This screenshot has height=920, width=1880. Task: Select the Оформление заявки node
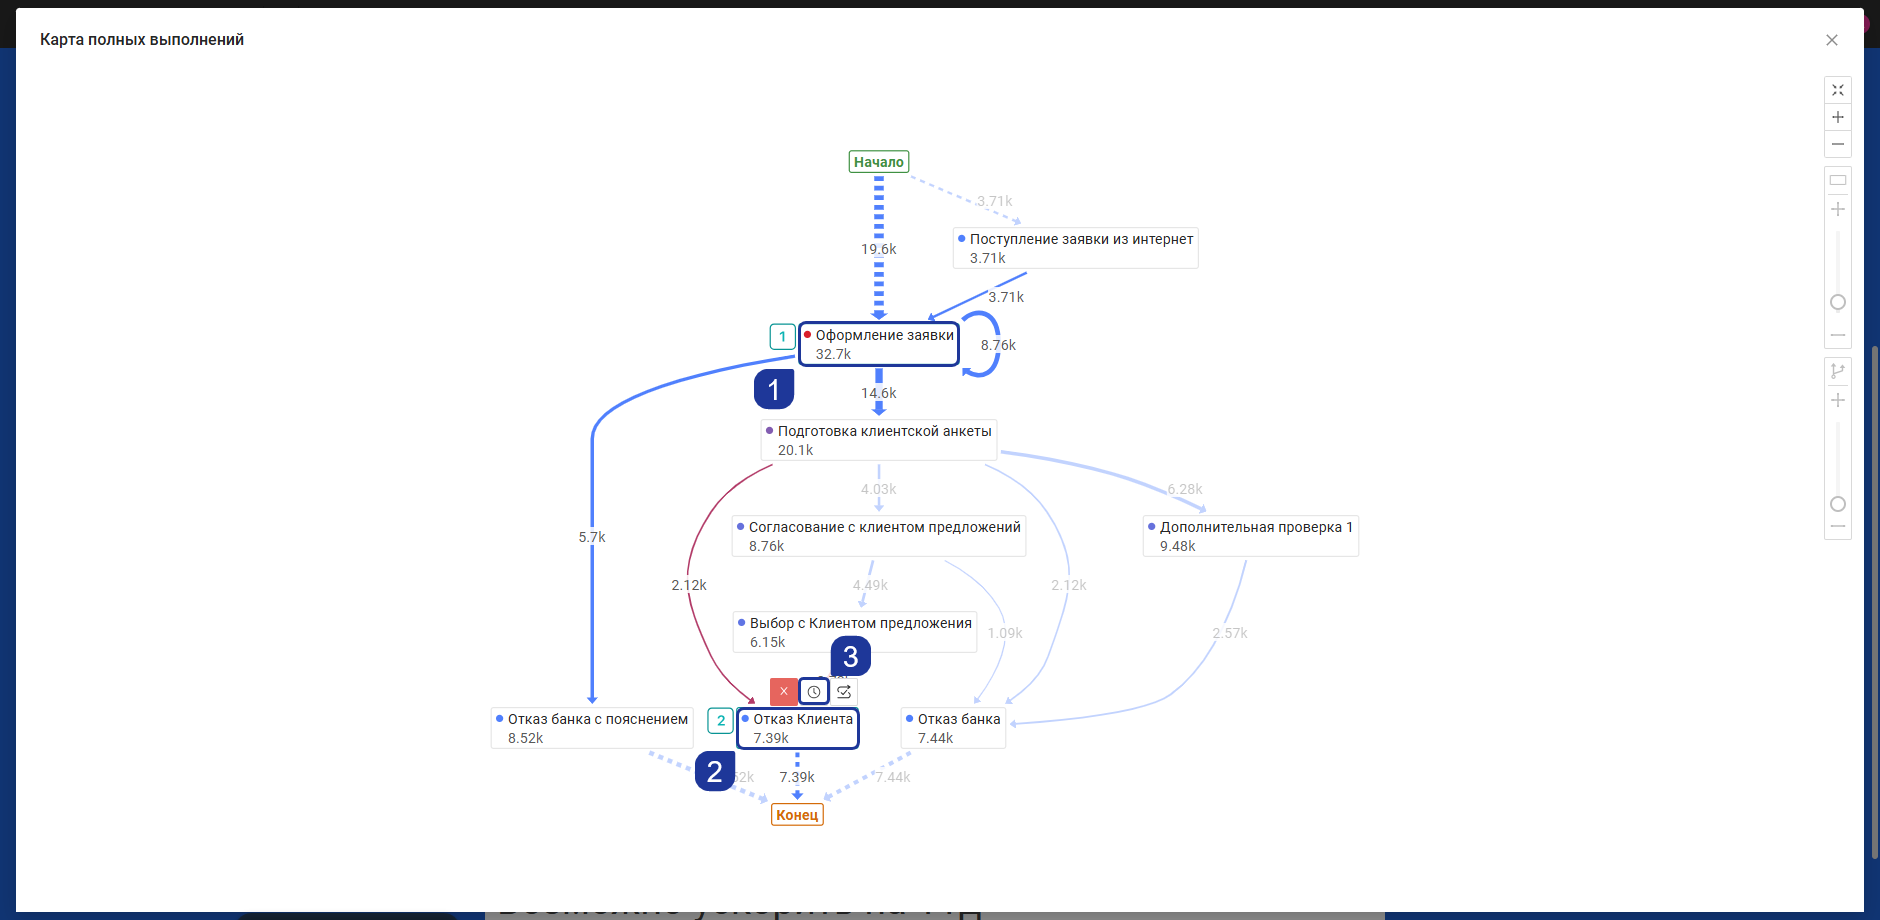tap(879, 344)
